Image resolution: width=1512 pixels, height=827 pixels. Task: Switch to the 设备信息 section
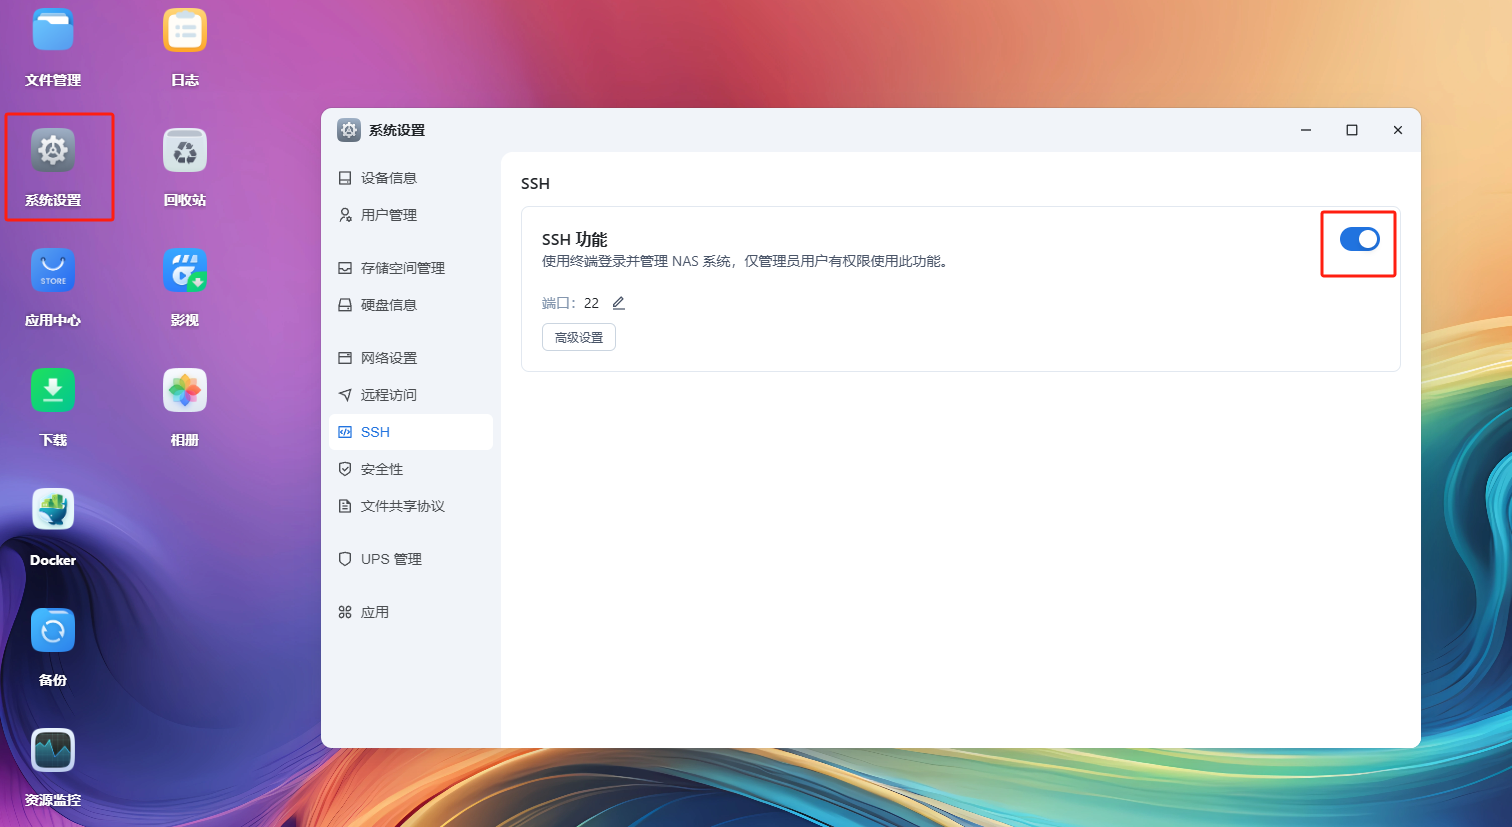(x=389, y=177)
